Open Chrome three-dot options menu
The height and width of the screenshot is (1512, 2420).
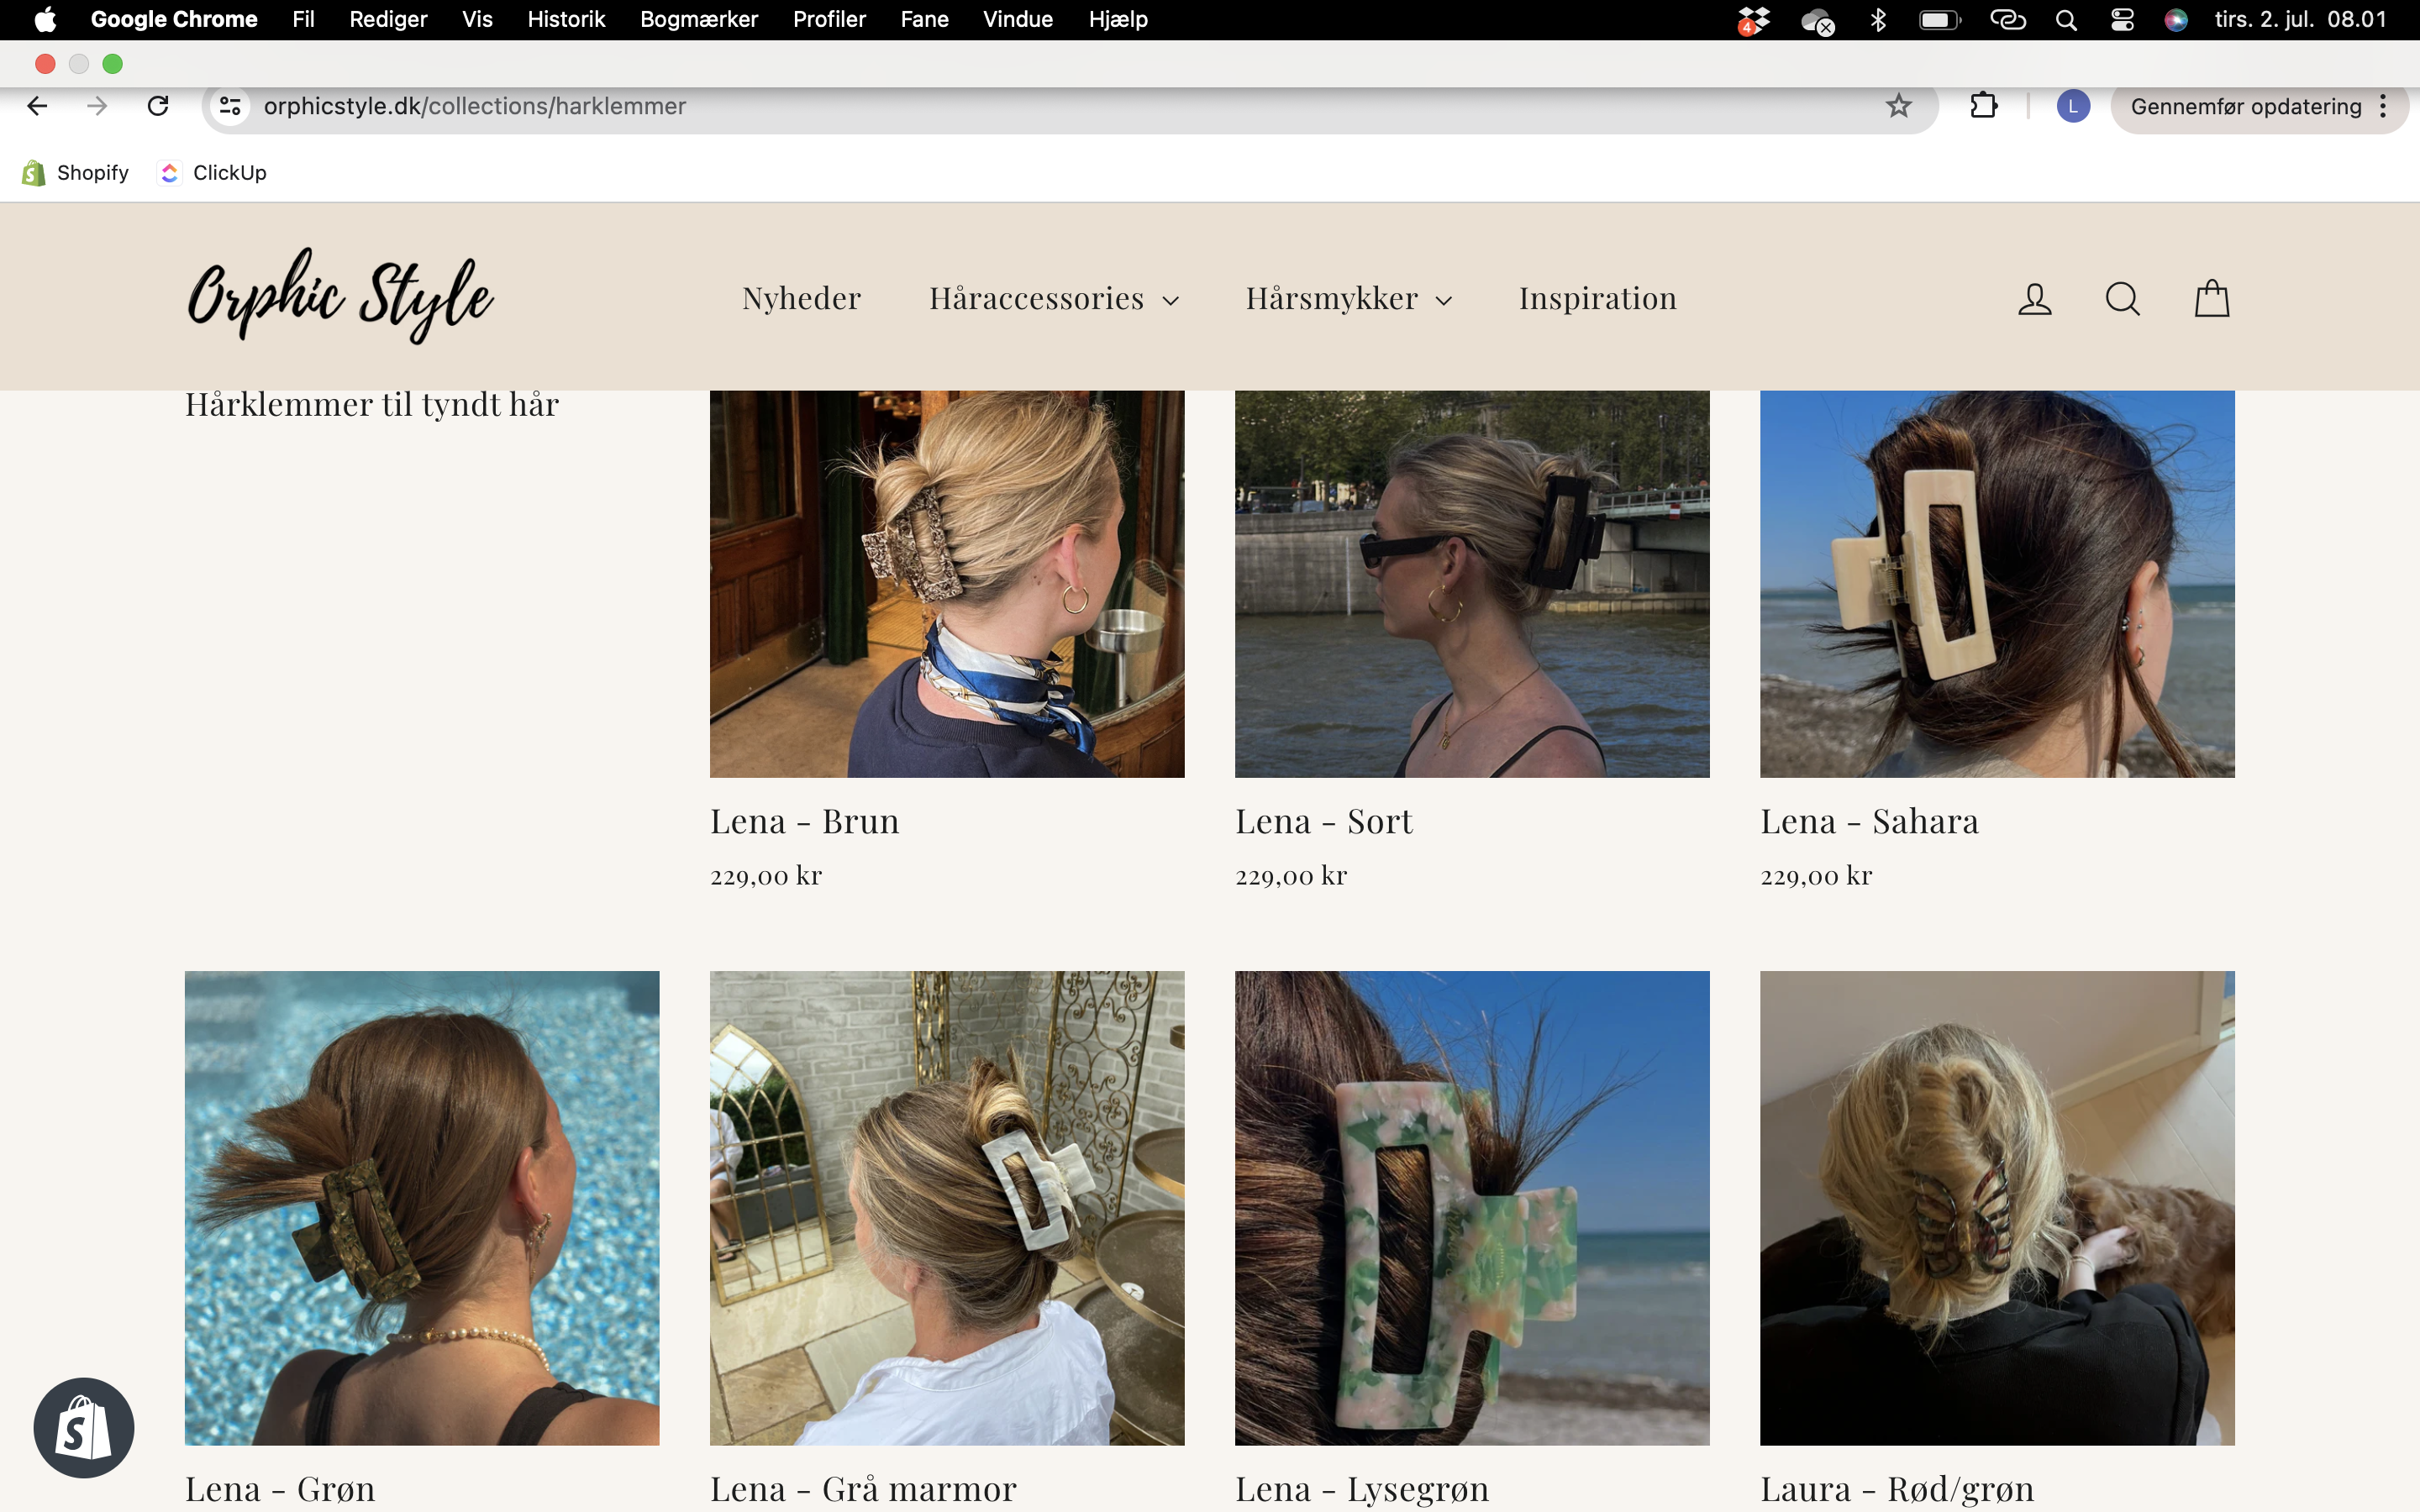(2384, 106)
